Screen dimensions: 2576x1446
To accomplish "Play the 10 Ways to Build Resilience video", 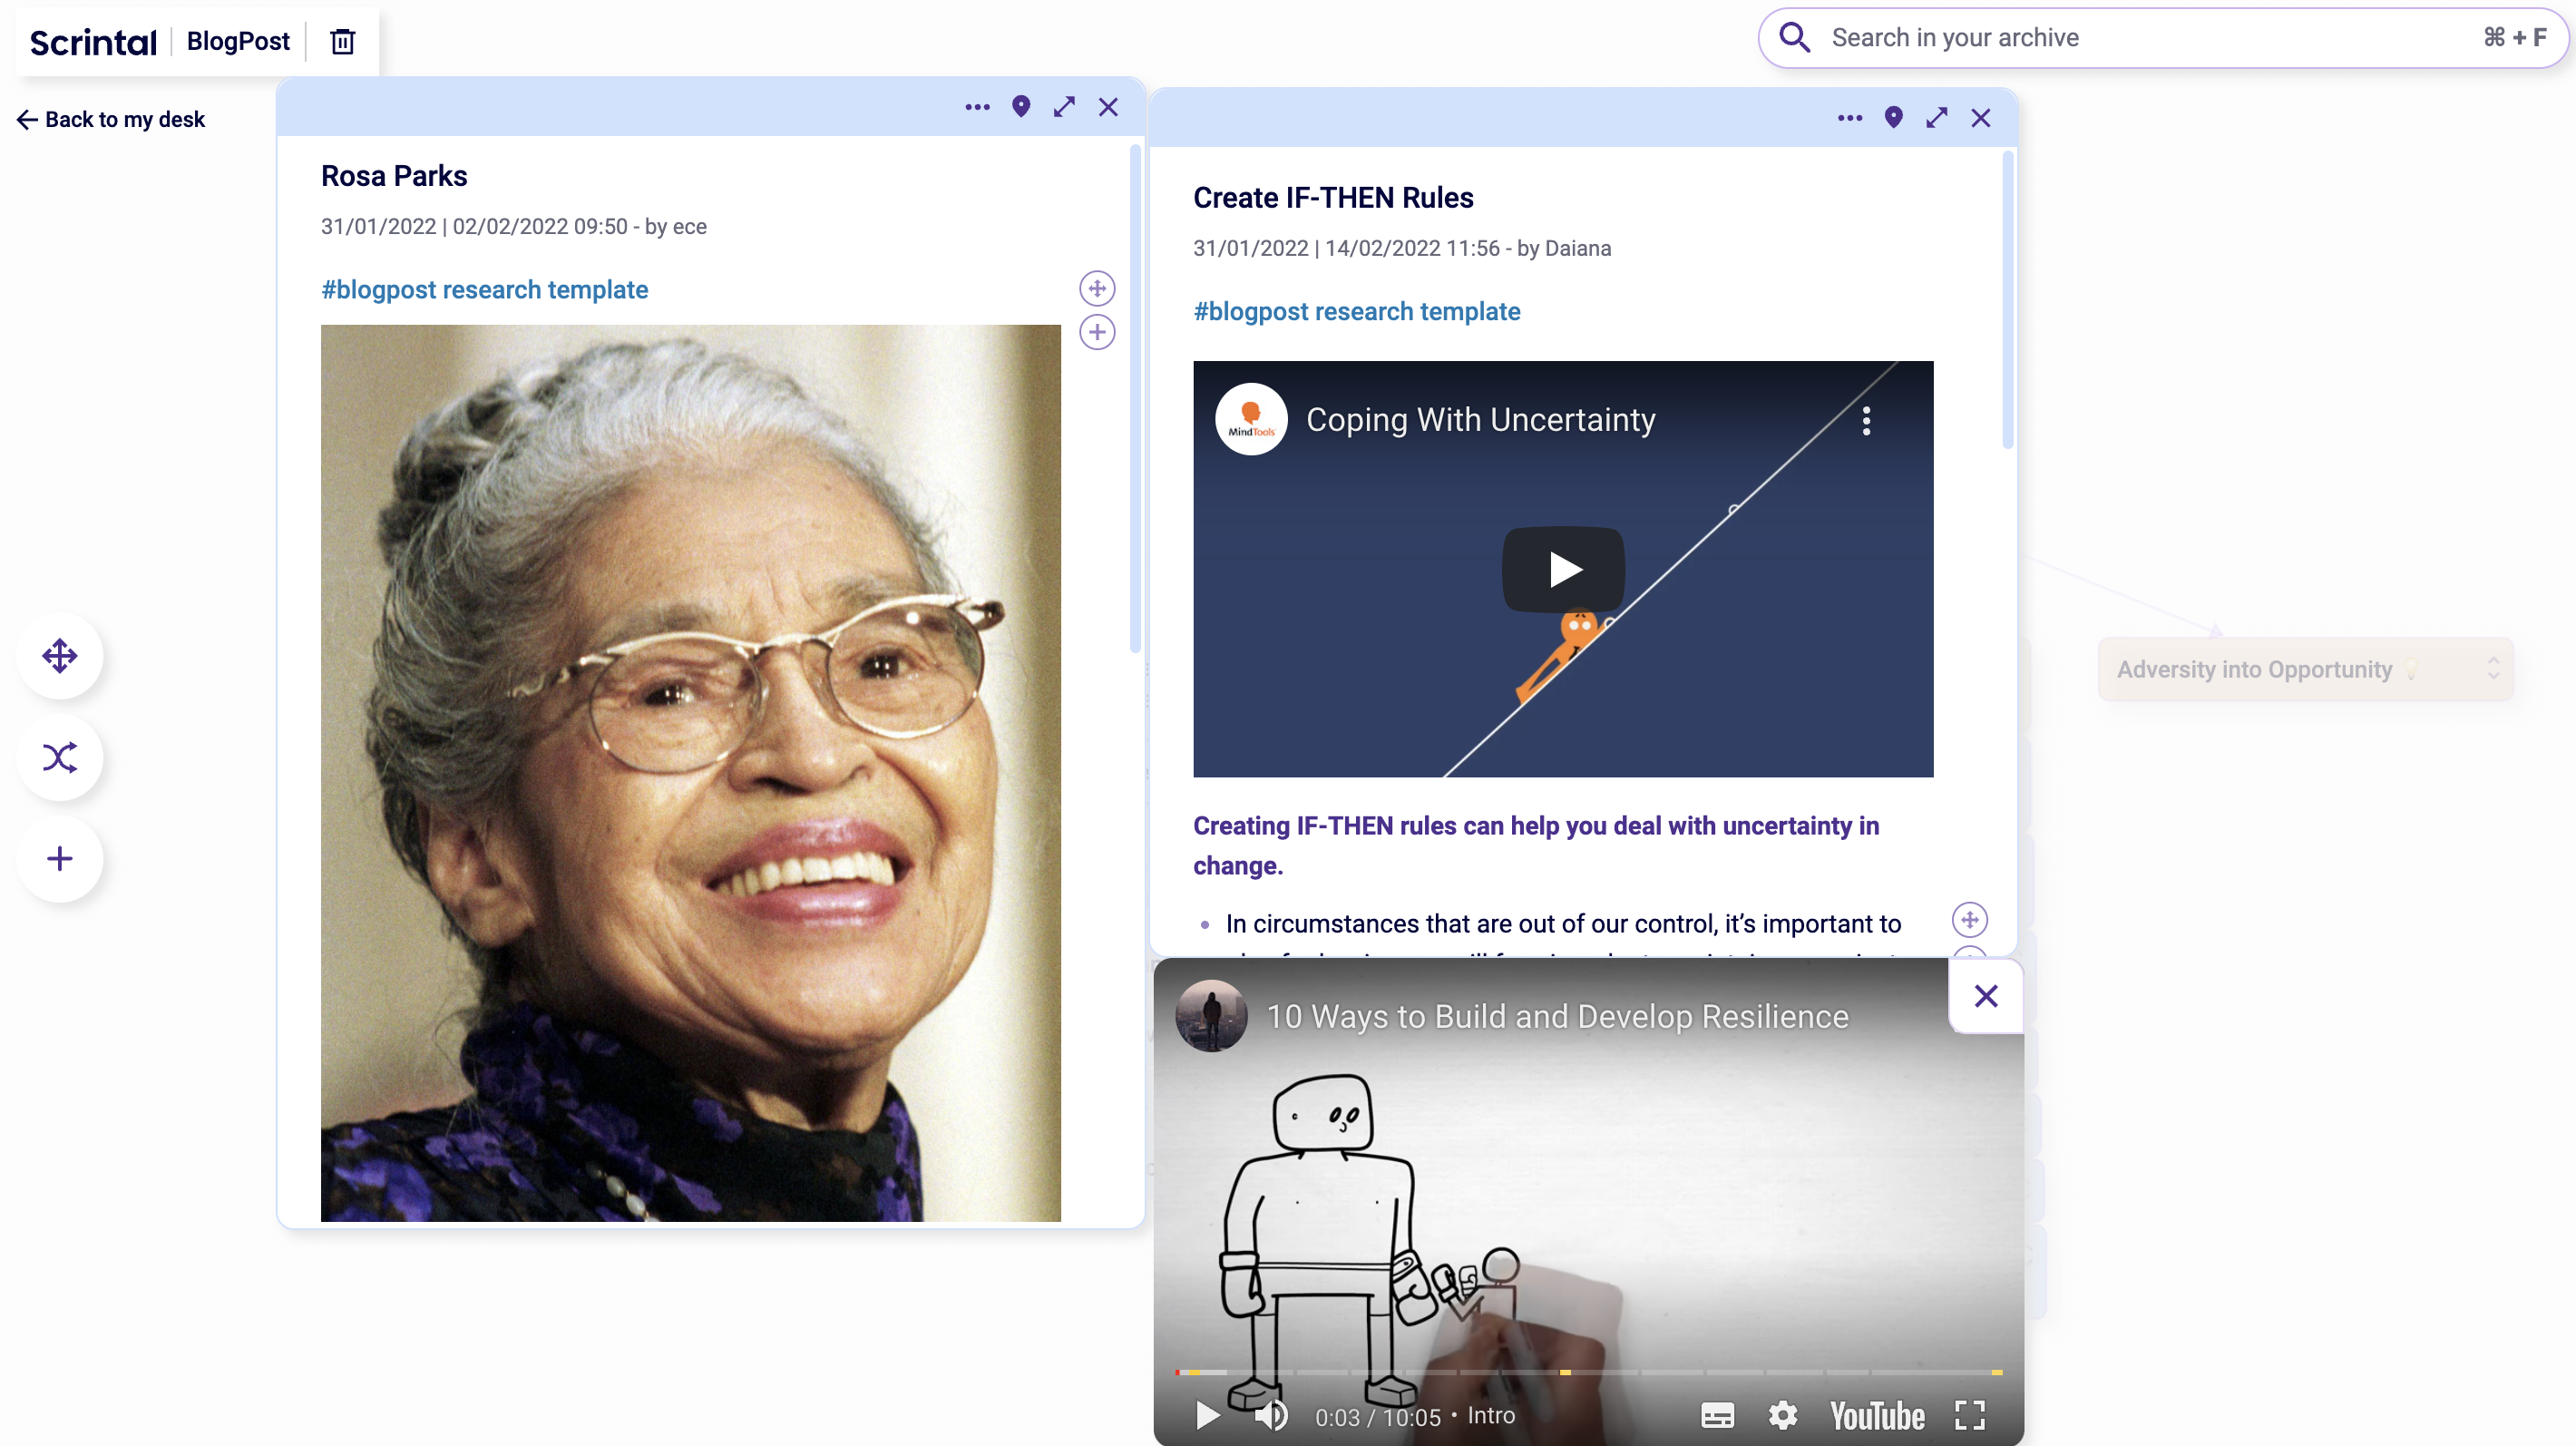I will (x=1207, y=1416).
